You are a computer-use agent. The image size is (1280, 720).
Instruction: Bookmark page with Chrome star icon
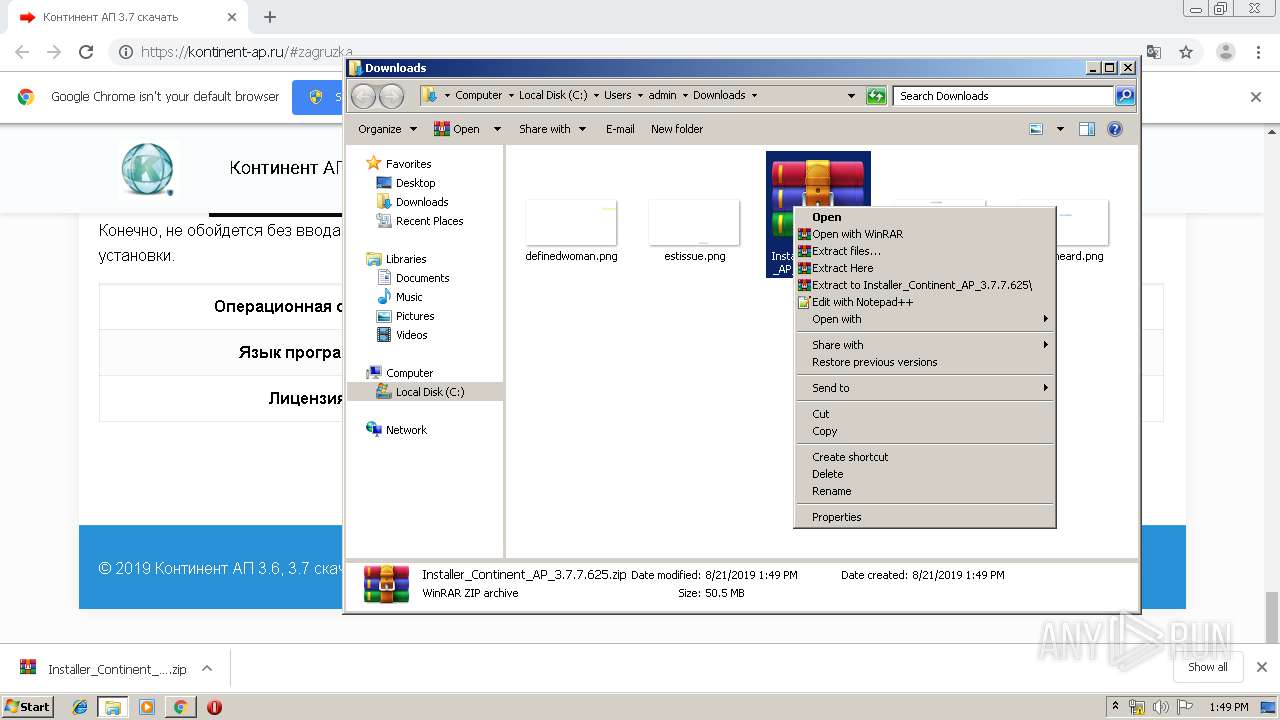tap(1186, 52)
